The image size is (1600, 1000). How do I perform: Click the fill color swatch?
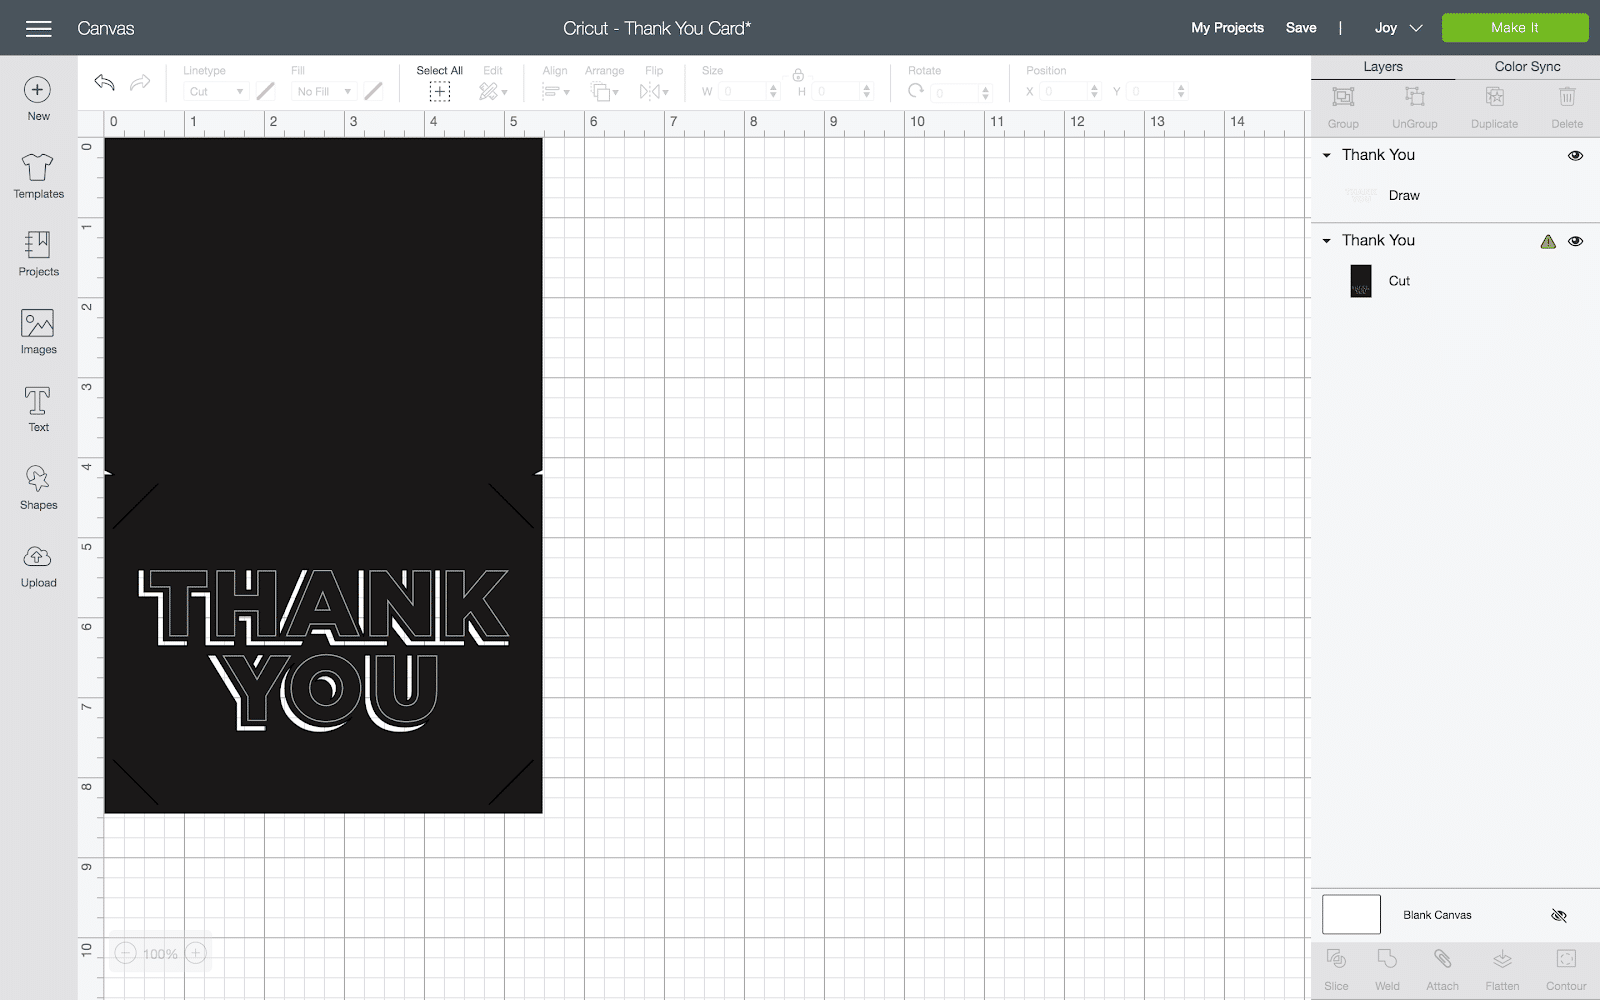point(373,91)
